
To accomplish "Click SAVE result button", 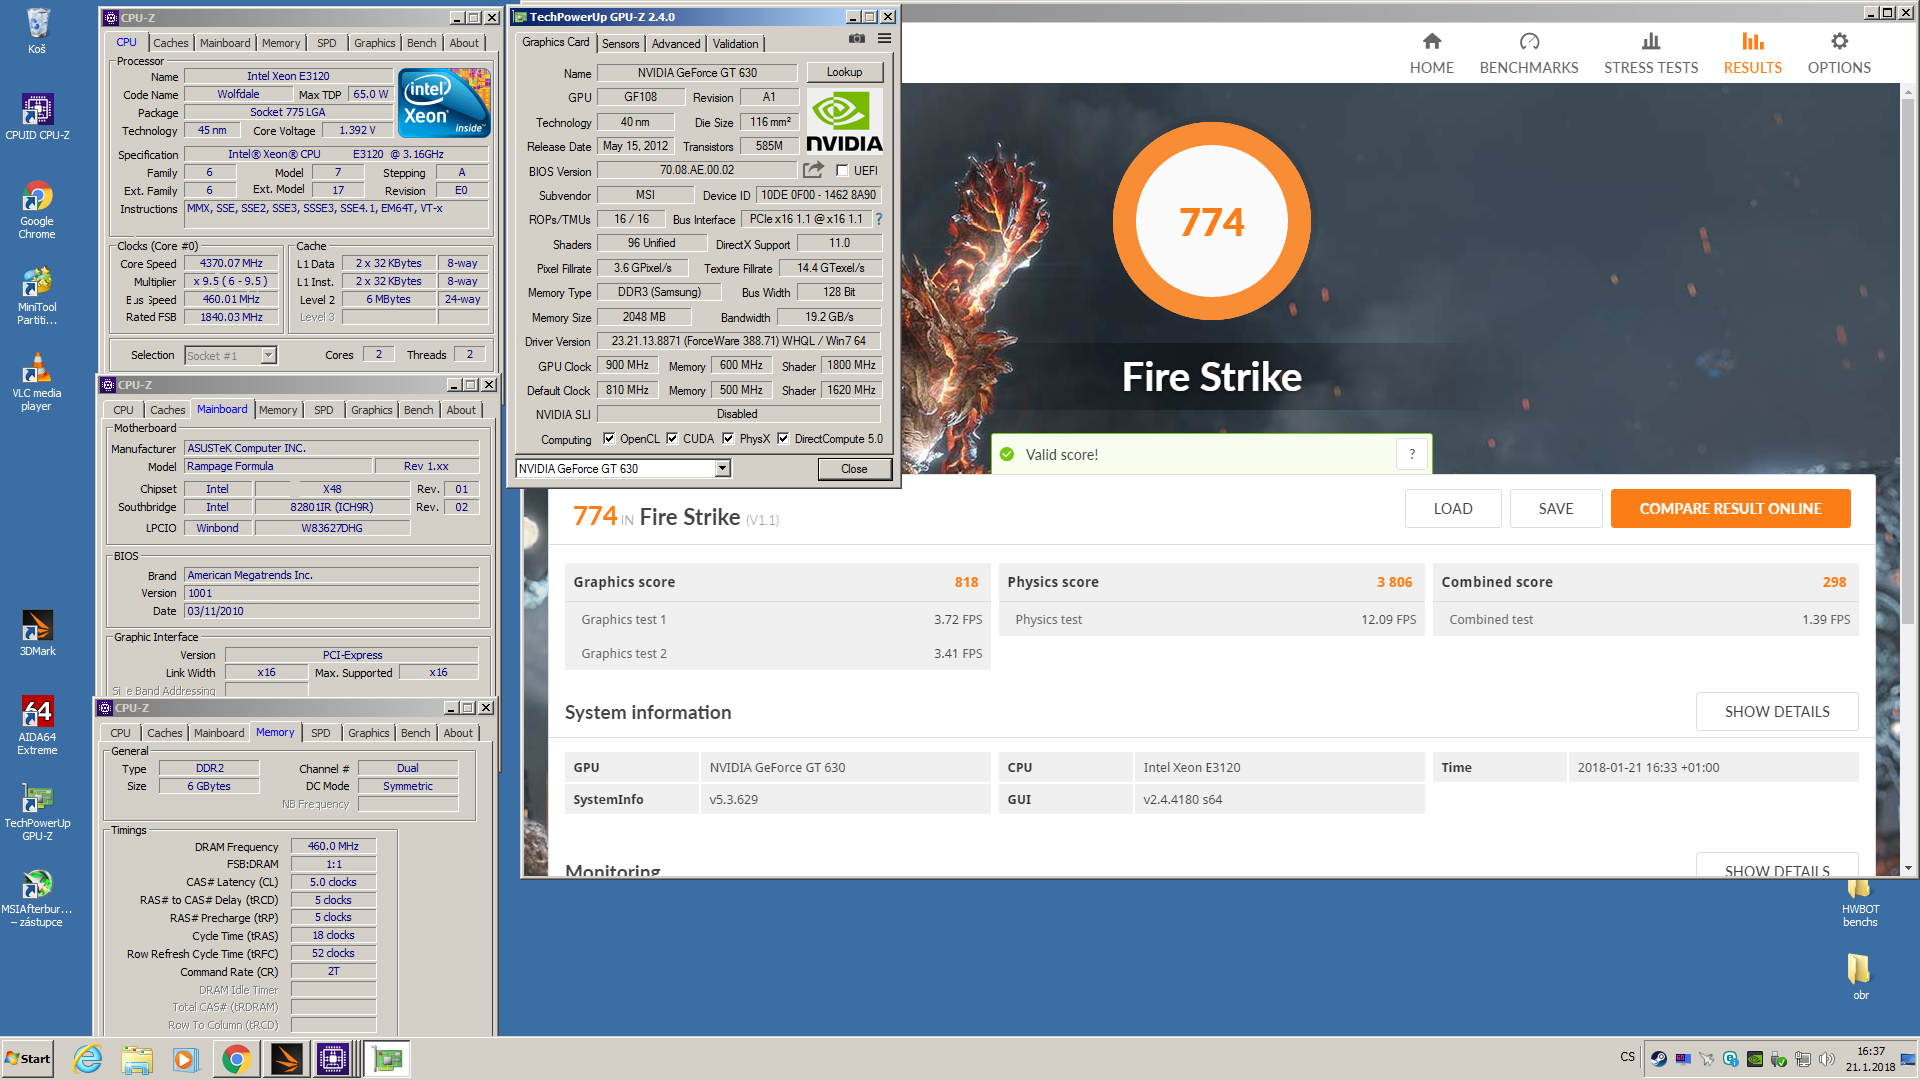I will [1556, 508].
